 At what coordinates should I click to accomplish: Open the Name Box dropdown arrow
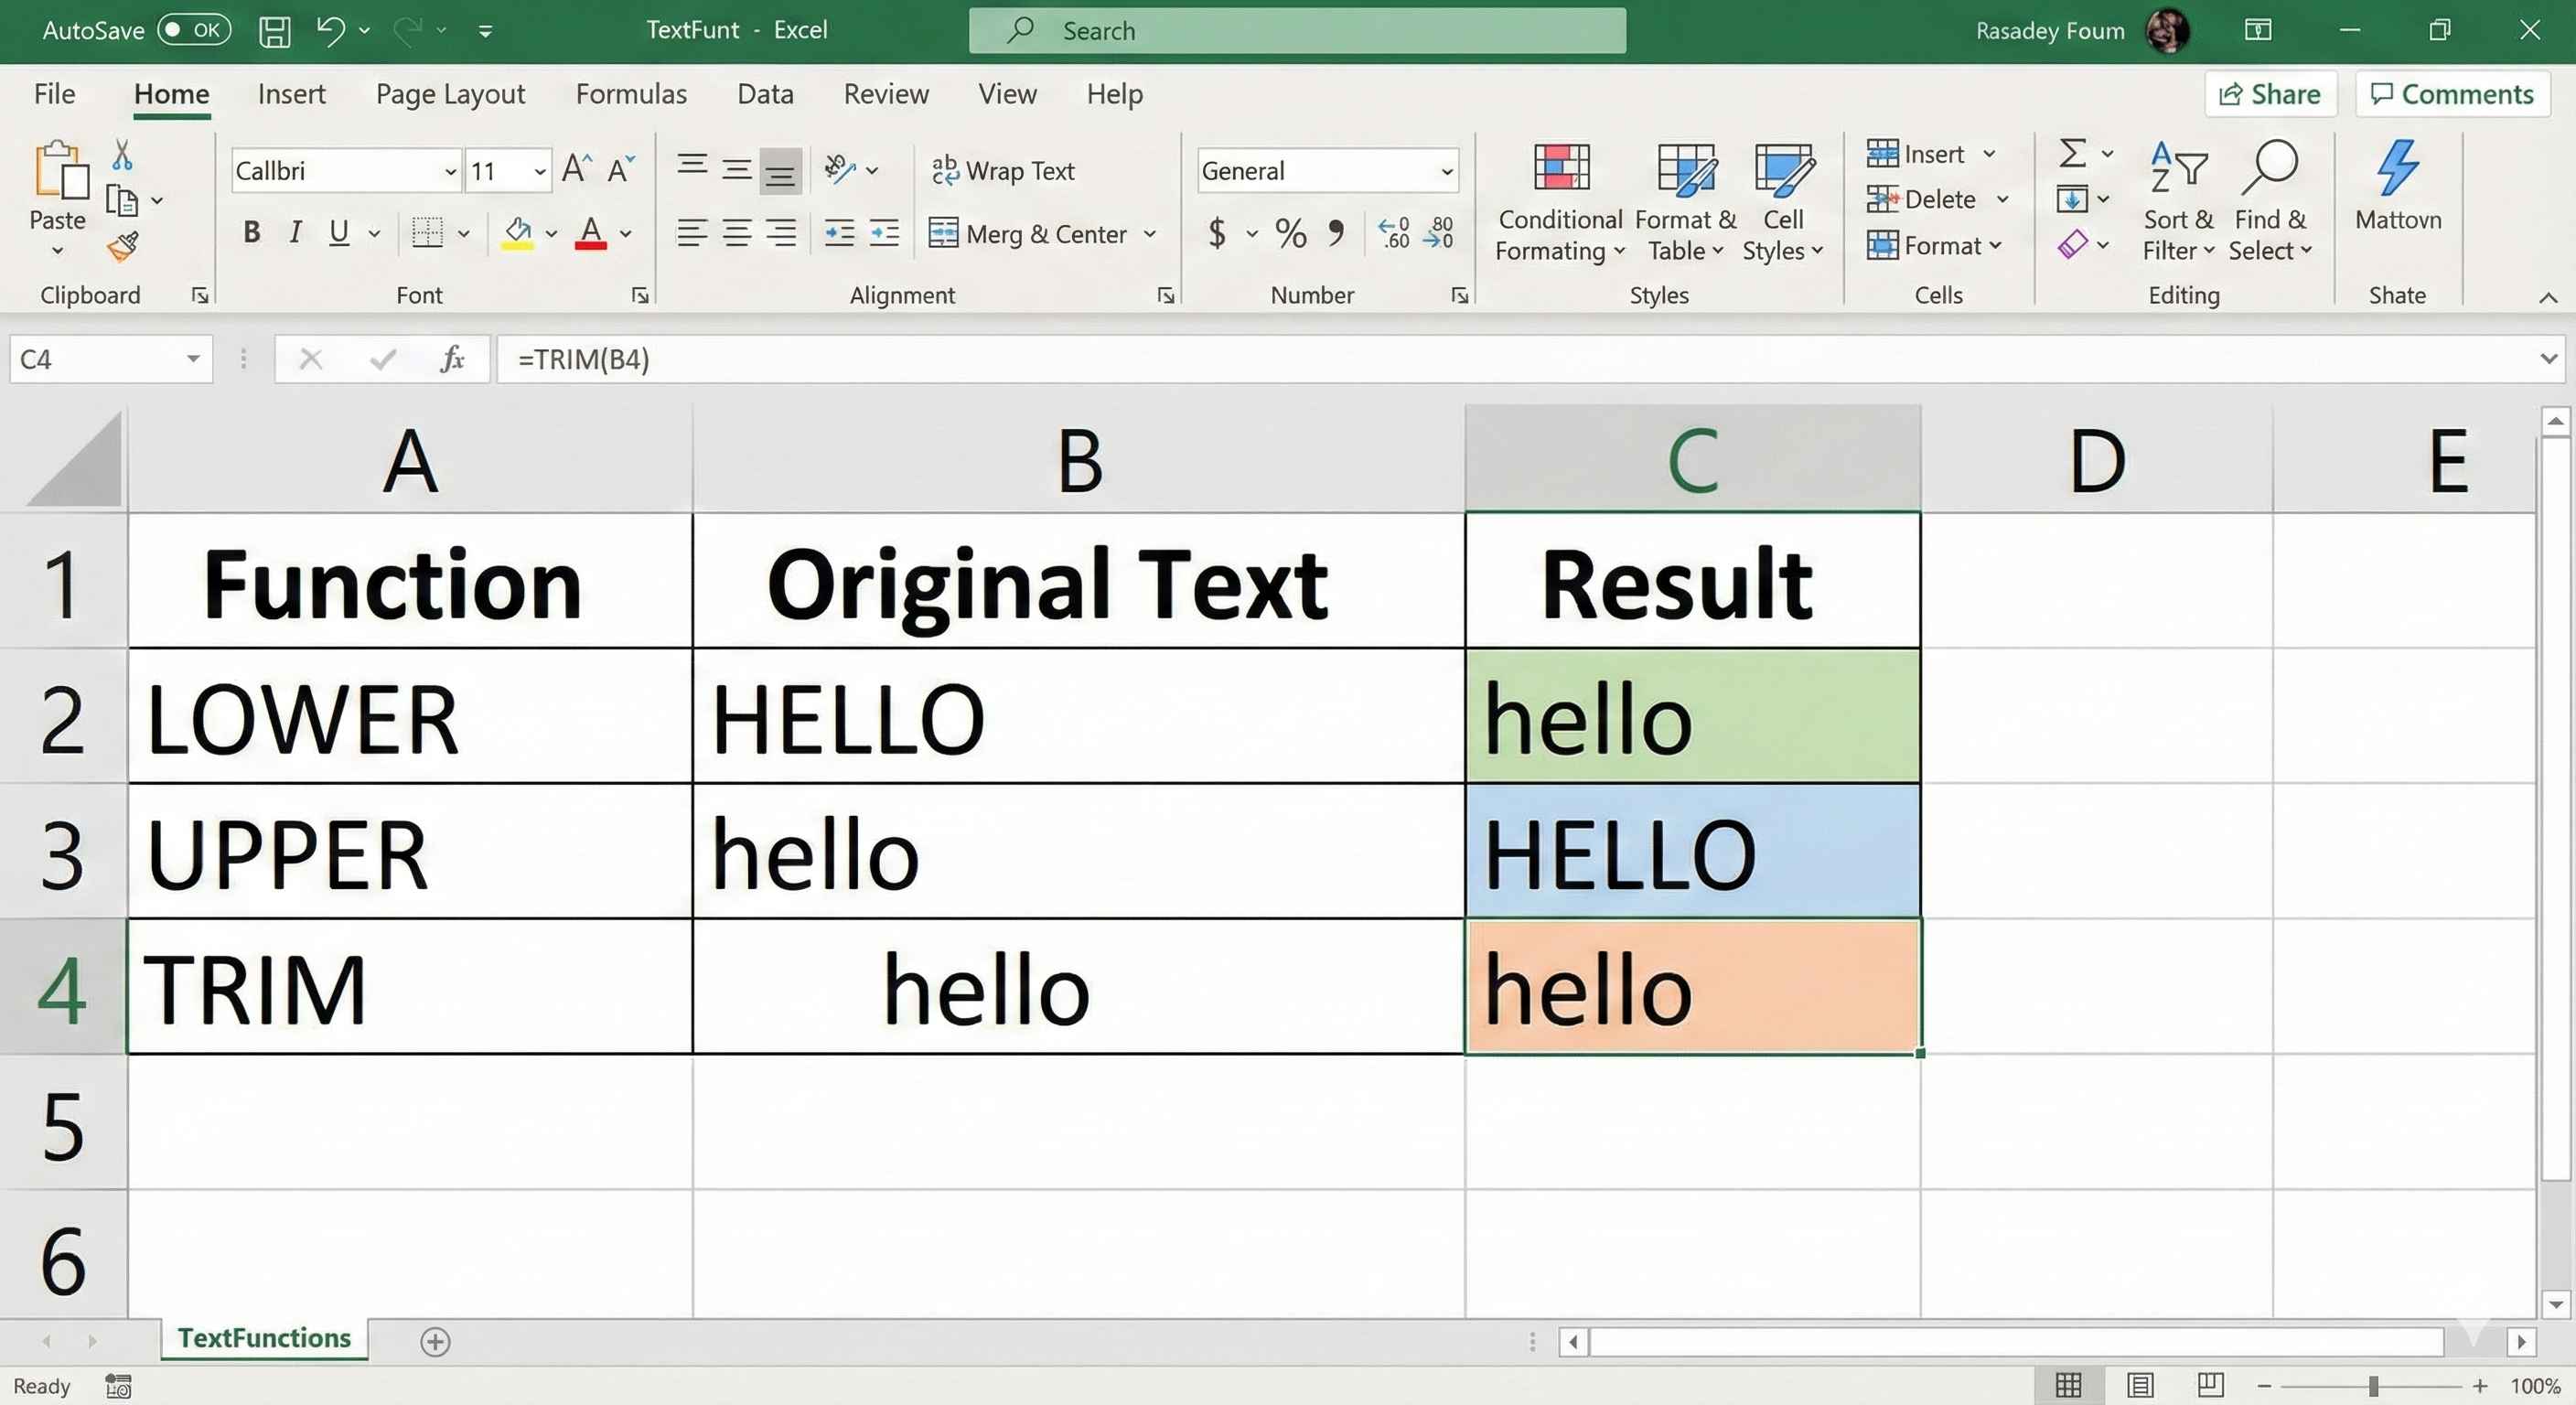pos(193,359)
